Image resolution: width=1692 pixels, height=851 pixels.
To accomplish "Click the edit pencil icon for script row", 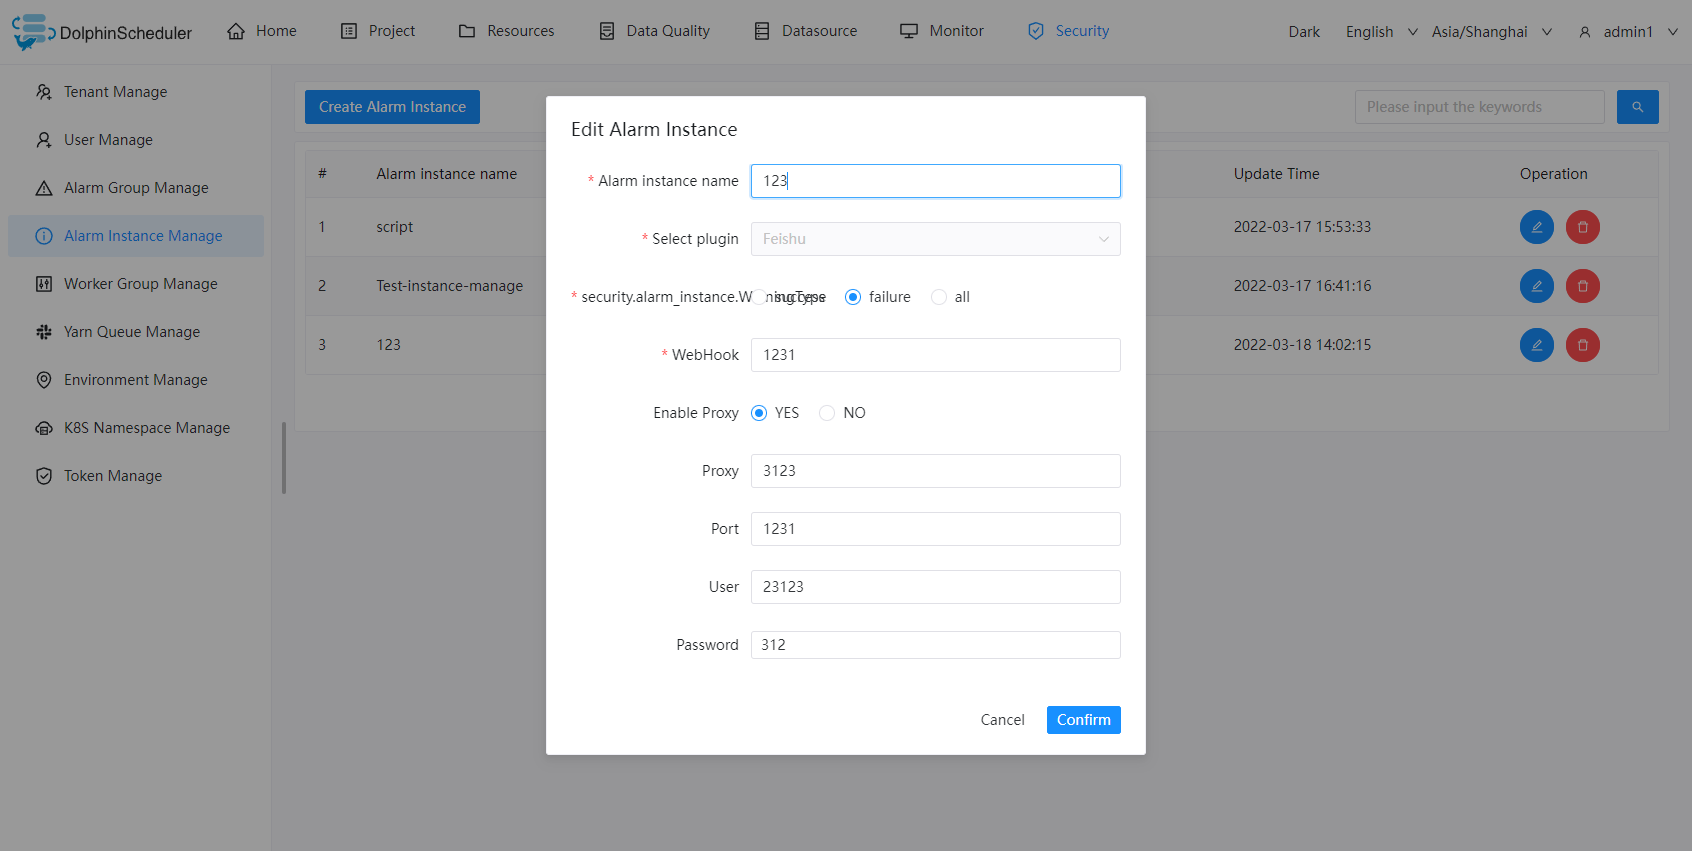I will pos(1536,227).
